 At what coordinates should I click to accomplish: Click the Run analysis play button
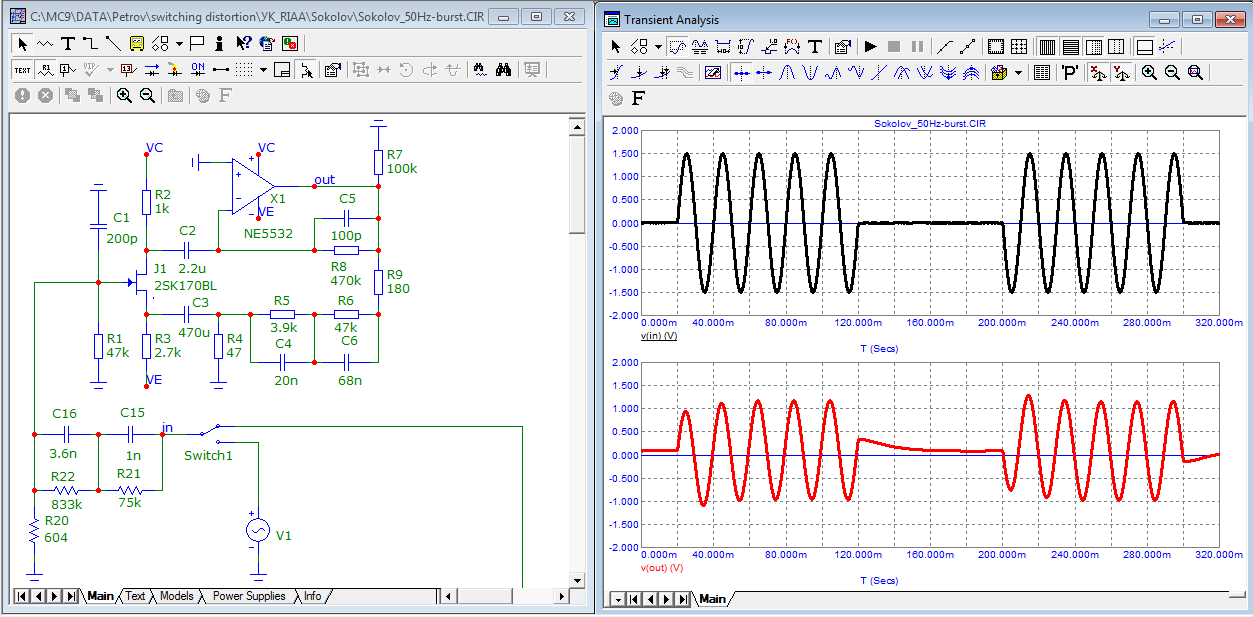click(x=870, y=46)
